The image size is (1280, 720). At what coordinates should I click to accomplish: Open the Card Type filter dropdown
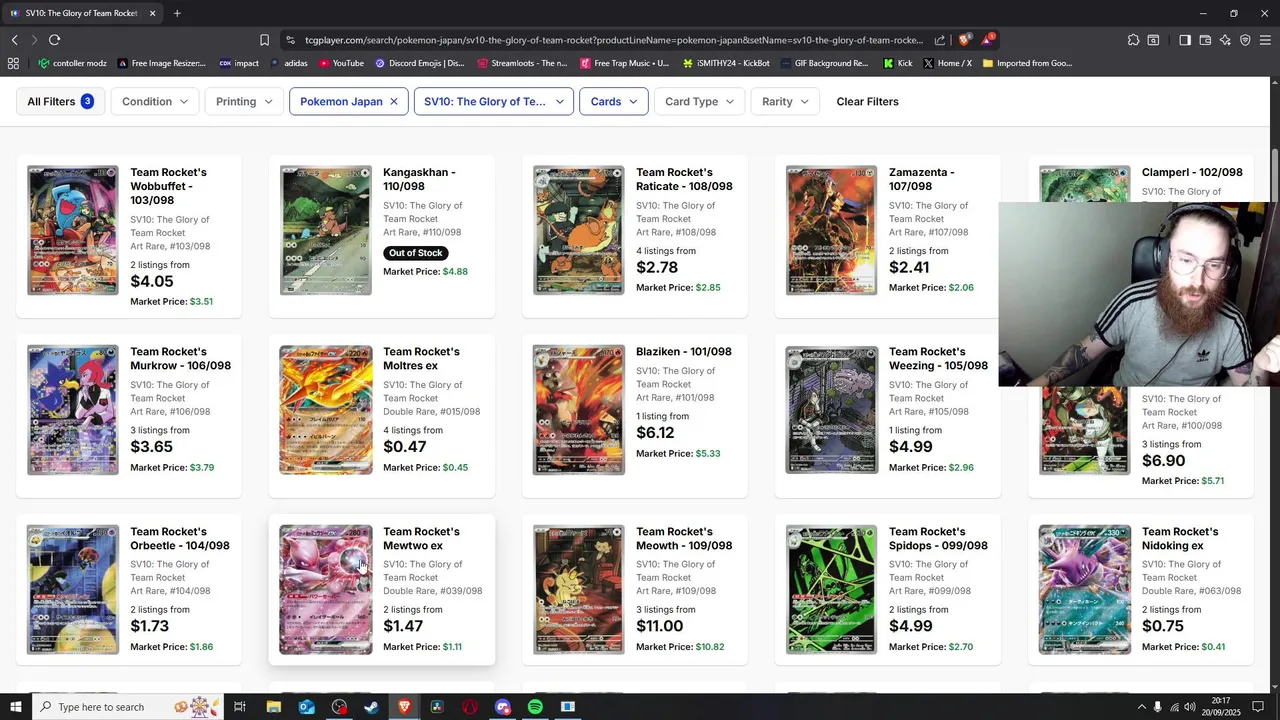click(699, 102)
